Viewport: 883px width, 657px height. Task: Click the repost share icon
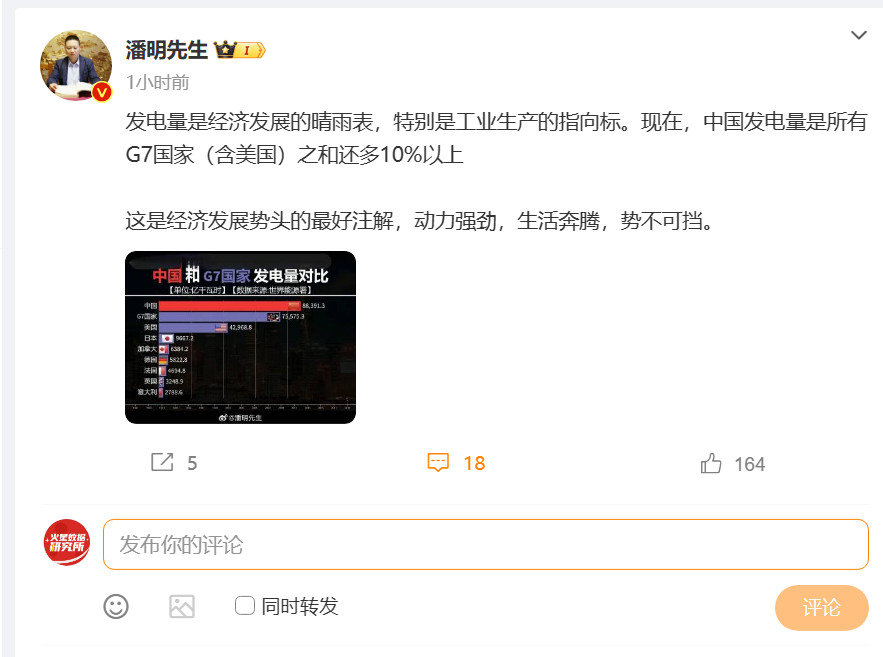[x=162, y=462]
